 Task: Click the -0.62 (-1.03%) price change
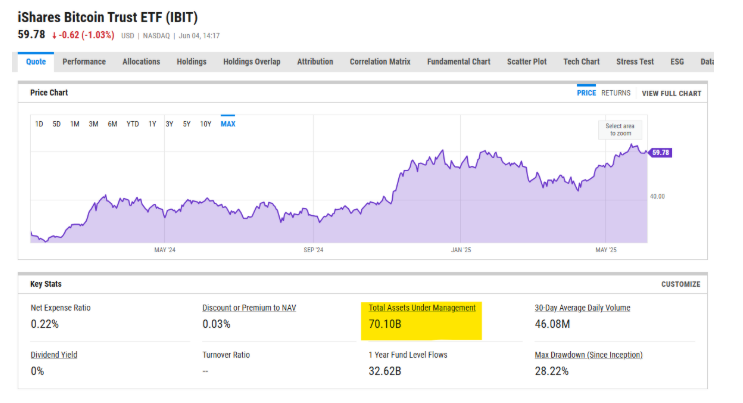[x=83, y=35]
